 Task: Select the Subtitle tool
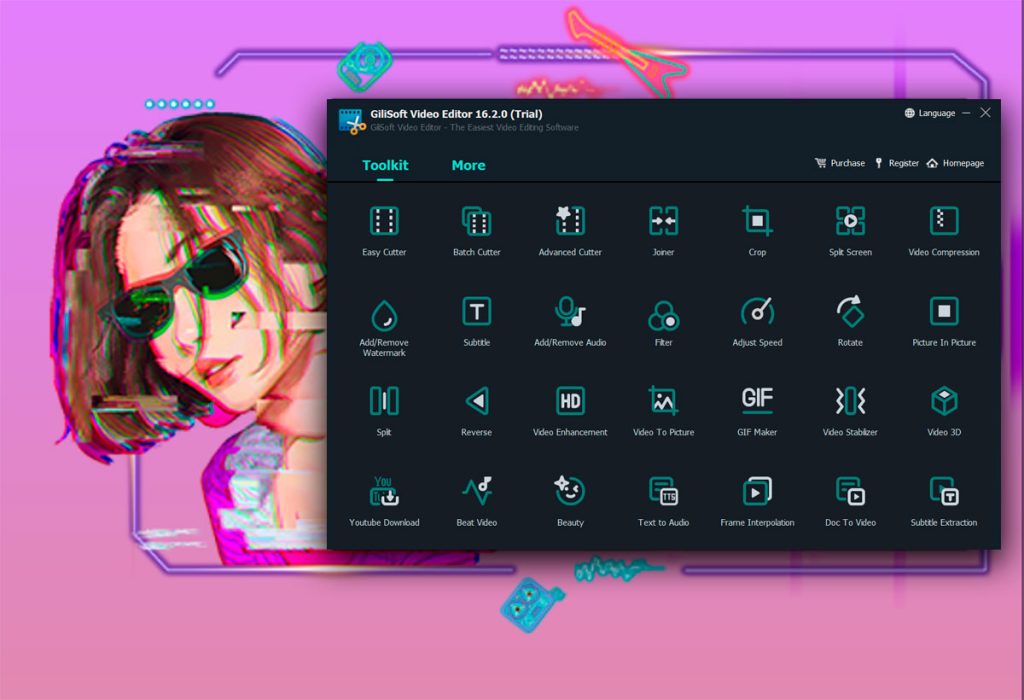[477, 321]
